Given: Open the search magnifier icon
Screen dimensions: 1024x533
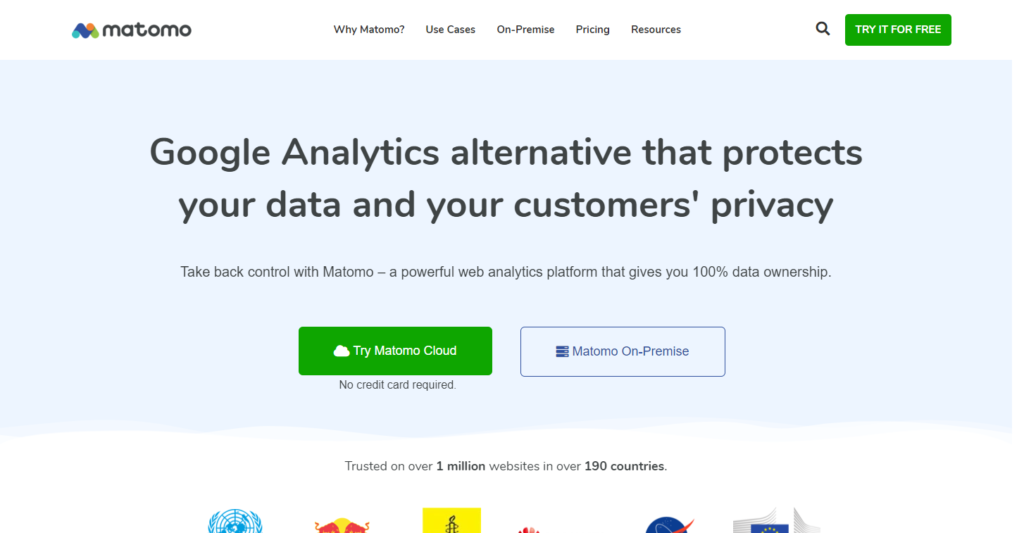Looking at the screenshot, I should 822,29.
